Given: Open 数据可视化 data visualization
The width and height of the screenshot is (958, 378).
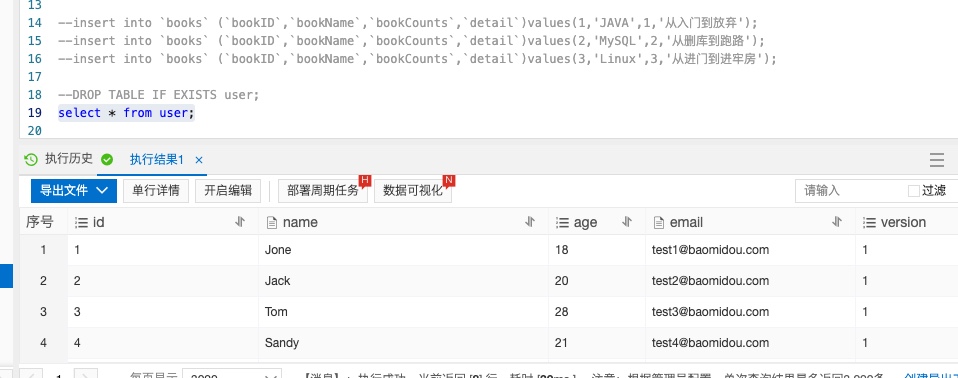Looking at the screenshot, I should (x=412, y=191).
